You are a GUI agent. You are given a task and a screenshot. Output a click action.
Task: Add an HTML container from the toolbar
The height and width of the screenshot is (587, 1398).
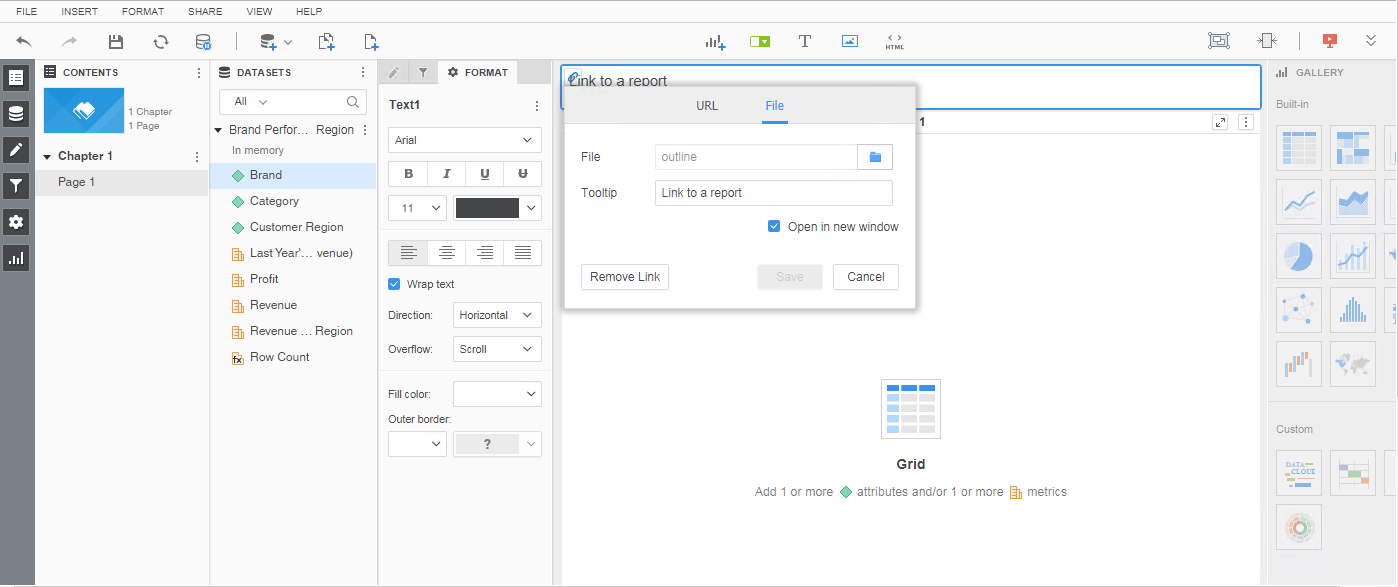(893, 41)
